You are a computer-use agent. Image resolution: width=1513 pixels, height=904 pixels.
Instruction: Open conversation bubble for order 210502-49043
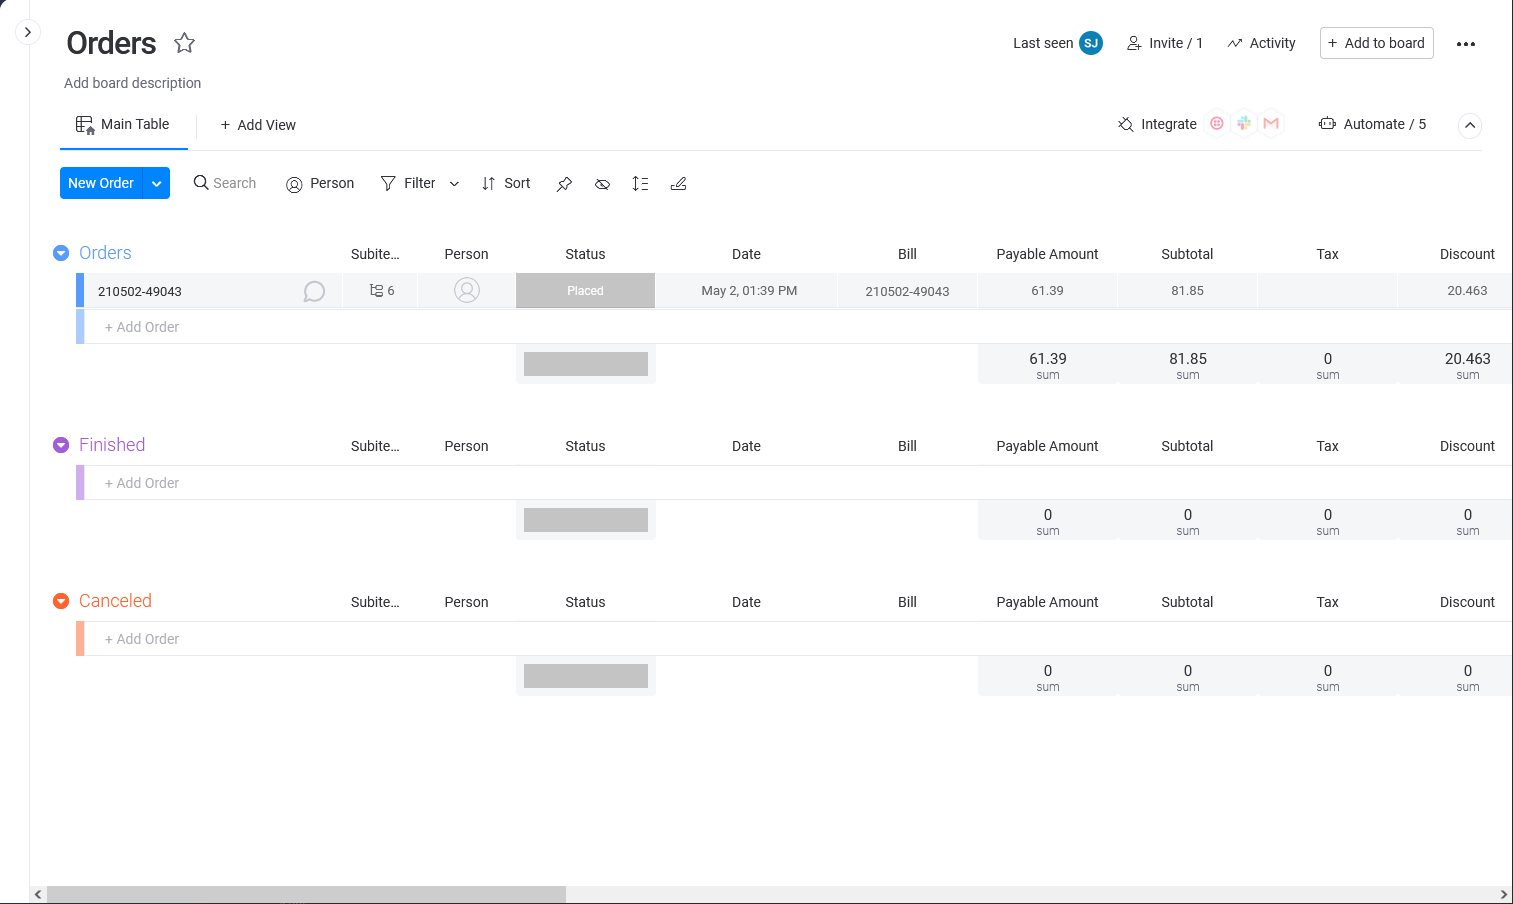tap(314, 291)
